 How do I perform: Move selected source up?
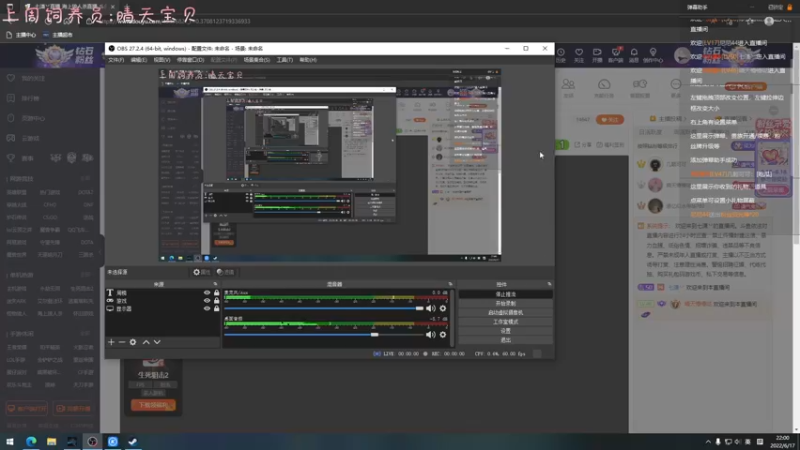[146, 342]
